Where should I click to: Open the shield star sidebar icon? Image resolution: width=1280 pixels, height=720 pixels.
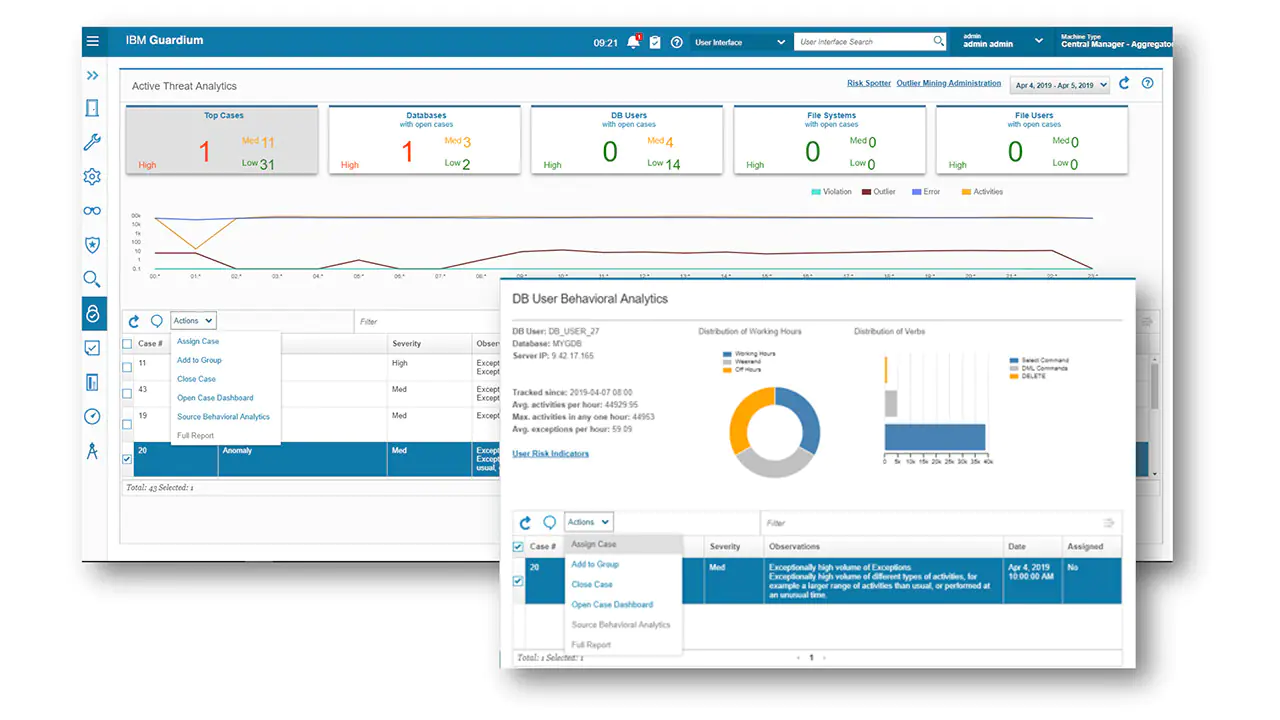tap(92, 245)
